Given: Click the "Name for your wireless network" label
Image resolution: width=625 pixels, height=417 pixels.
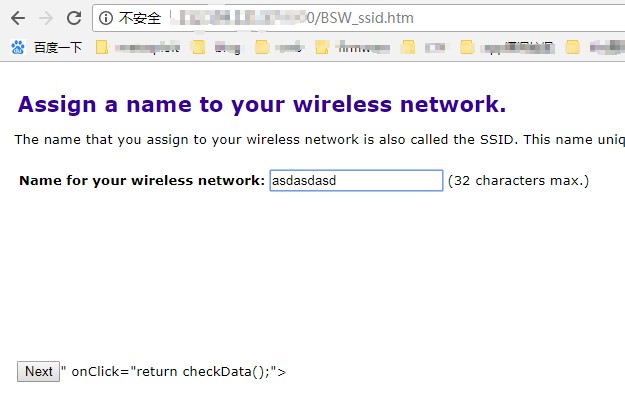Looking at the screenshot, I should [141, 181].
